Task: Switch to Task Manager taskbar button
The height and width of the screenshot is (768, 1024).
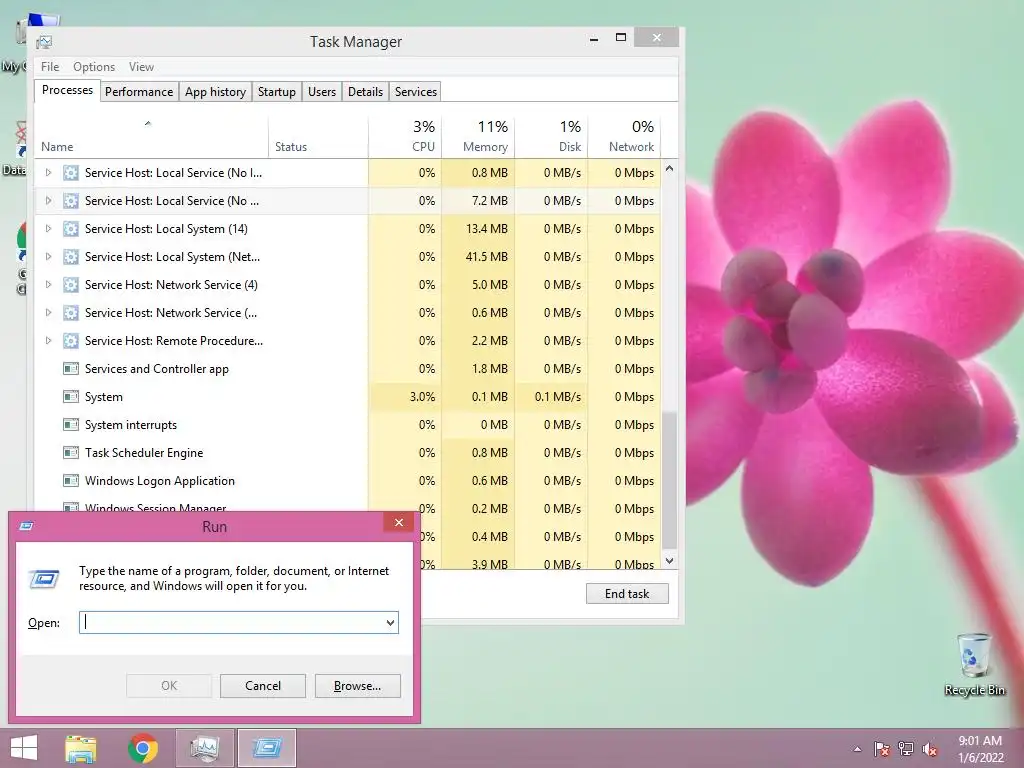Action: pyautogui.click(x=204, y=748)
